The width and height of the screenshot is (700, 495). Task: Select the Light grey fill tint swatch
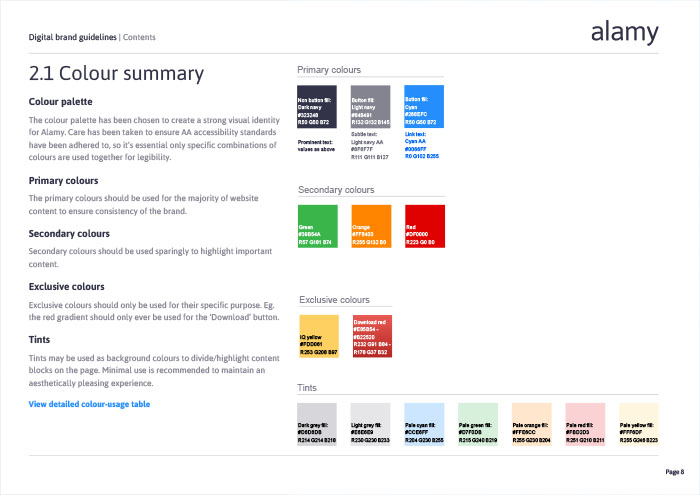point(371,424)
